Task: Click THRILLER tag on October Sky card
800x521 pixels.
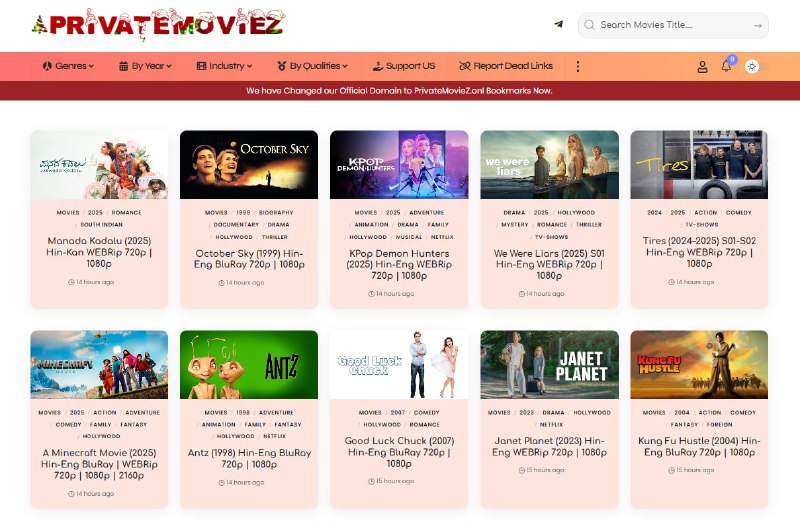Action: pos(274,237)
